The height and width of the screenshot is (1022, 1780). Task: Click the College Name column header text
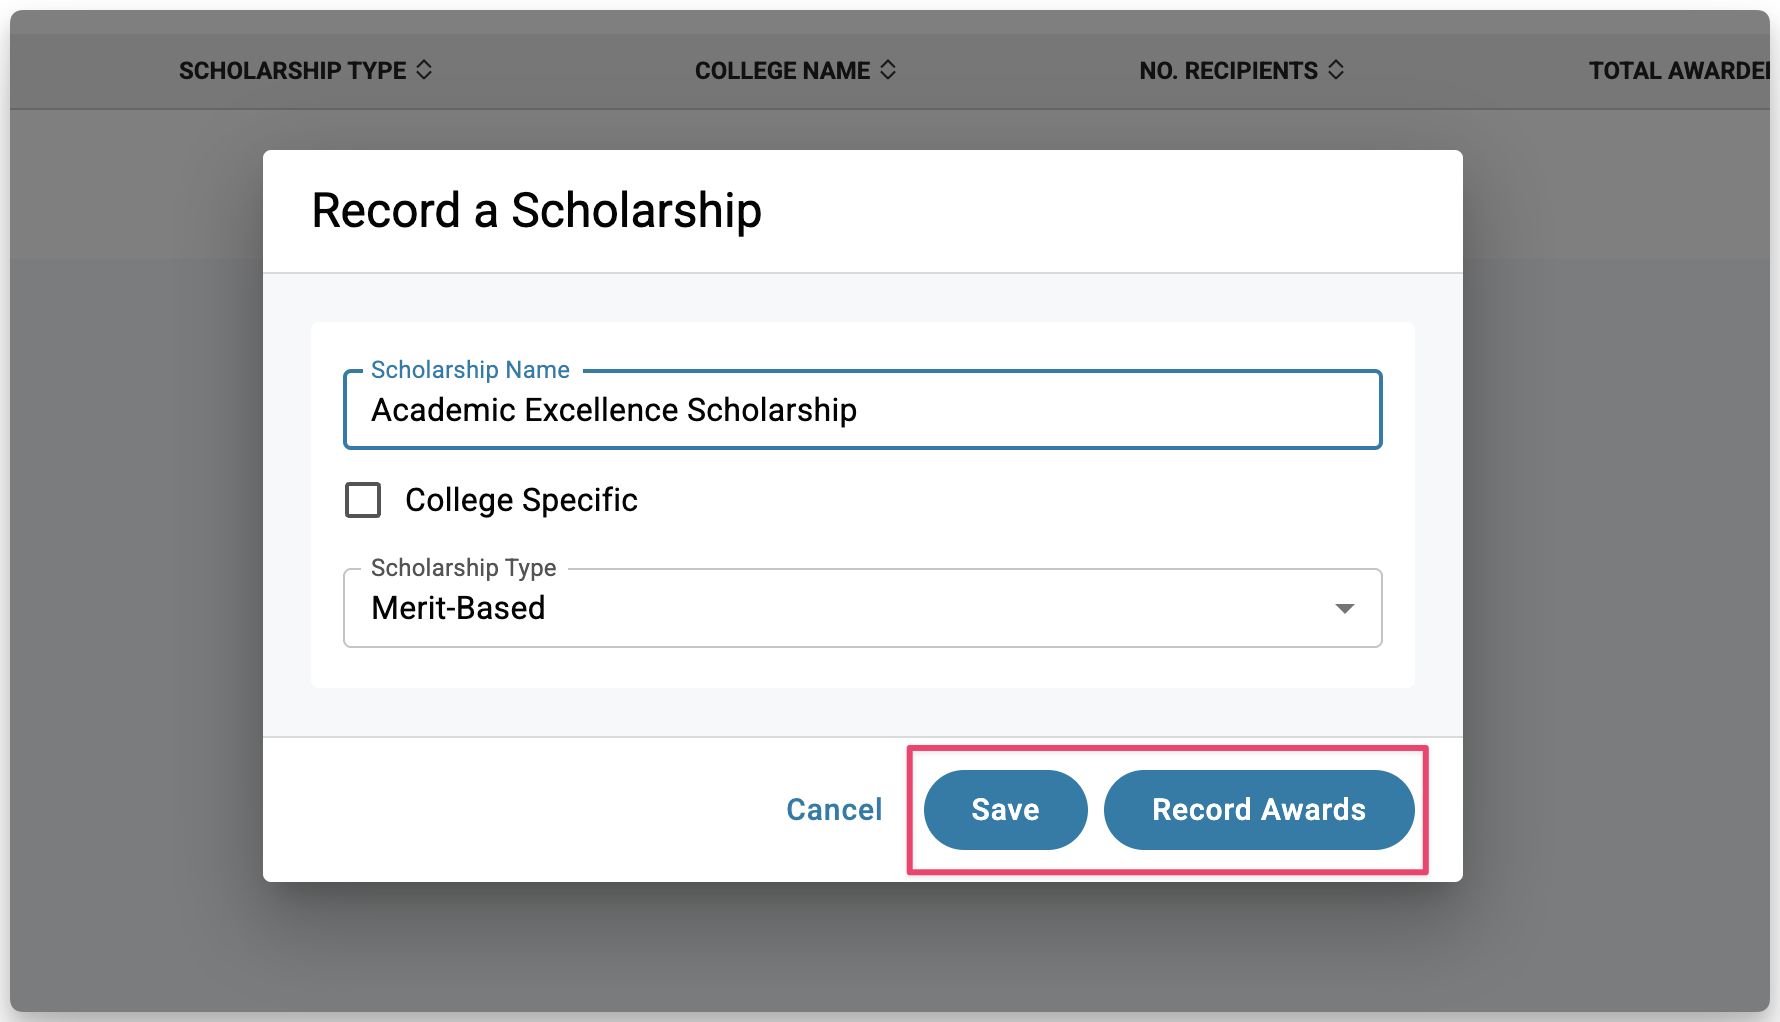(782, 71)
